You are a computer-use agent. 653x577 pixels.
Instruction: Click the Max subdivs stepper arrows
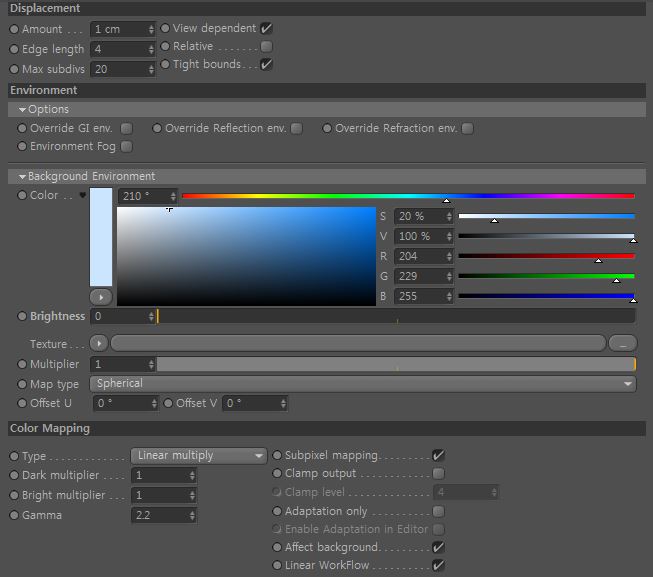[151, 69]
